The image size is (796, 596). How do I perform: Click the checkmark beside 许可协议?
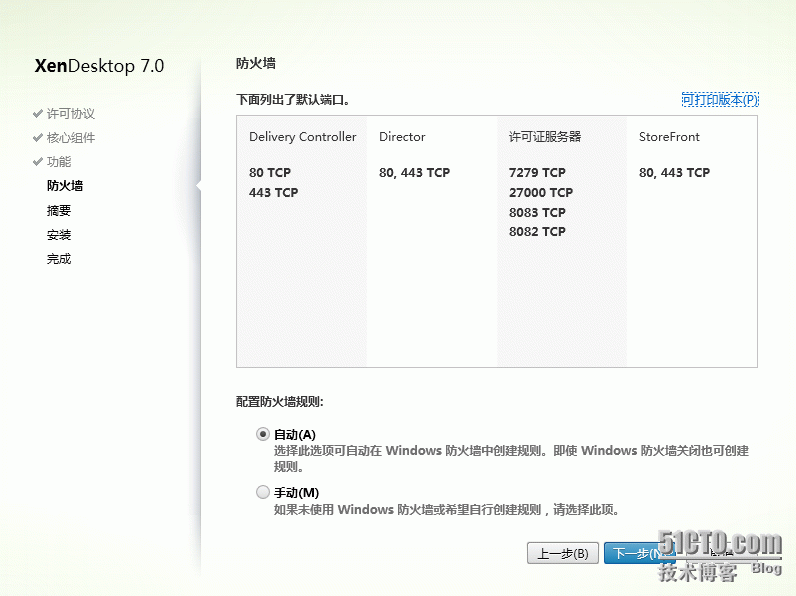(x=38, y=113)
